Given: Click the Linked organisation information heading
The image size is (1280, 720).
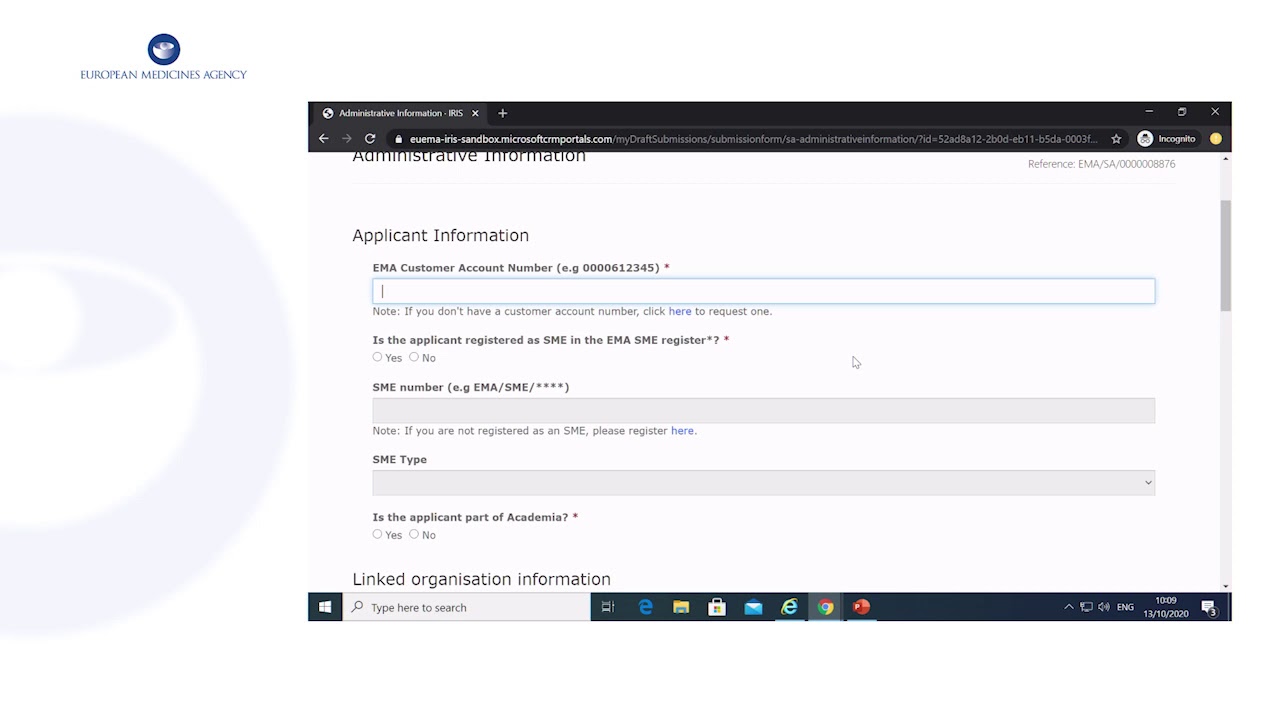Looking at the screenshot, I should pos(481,579).
